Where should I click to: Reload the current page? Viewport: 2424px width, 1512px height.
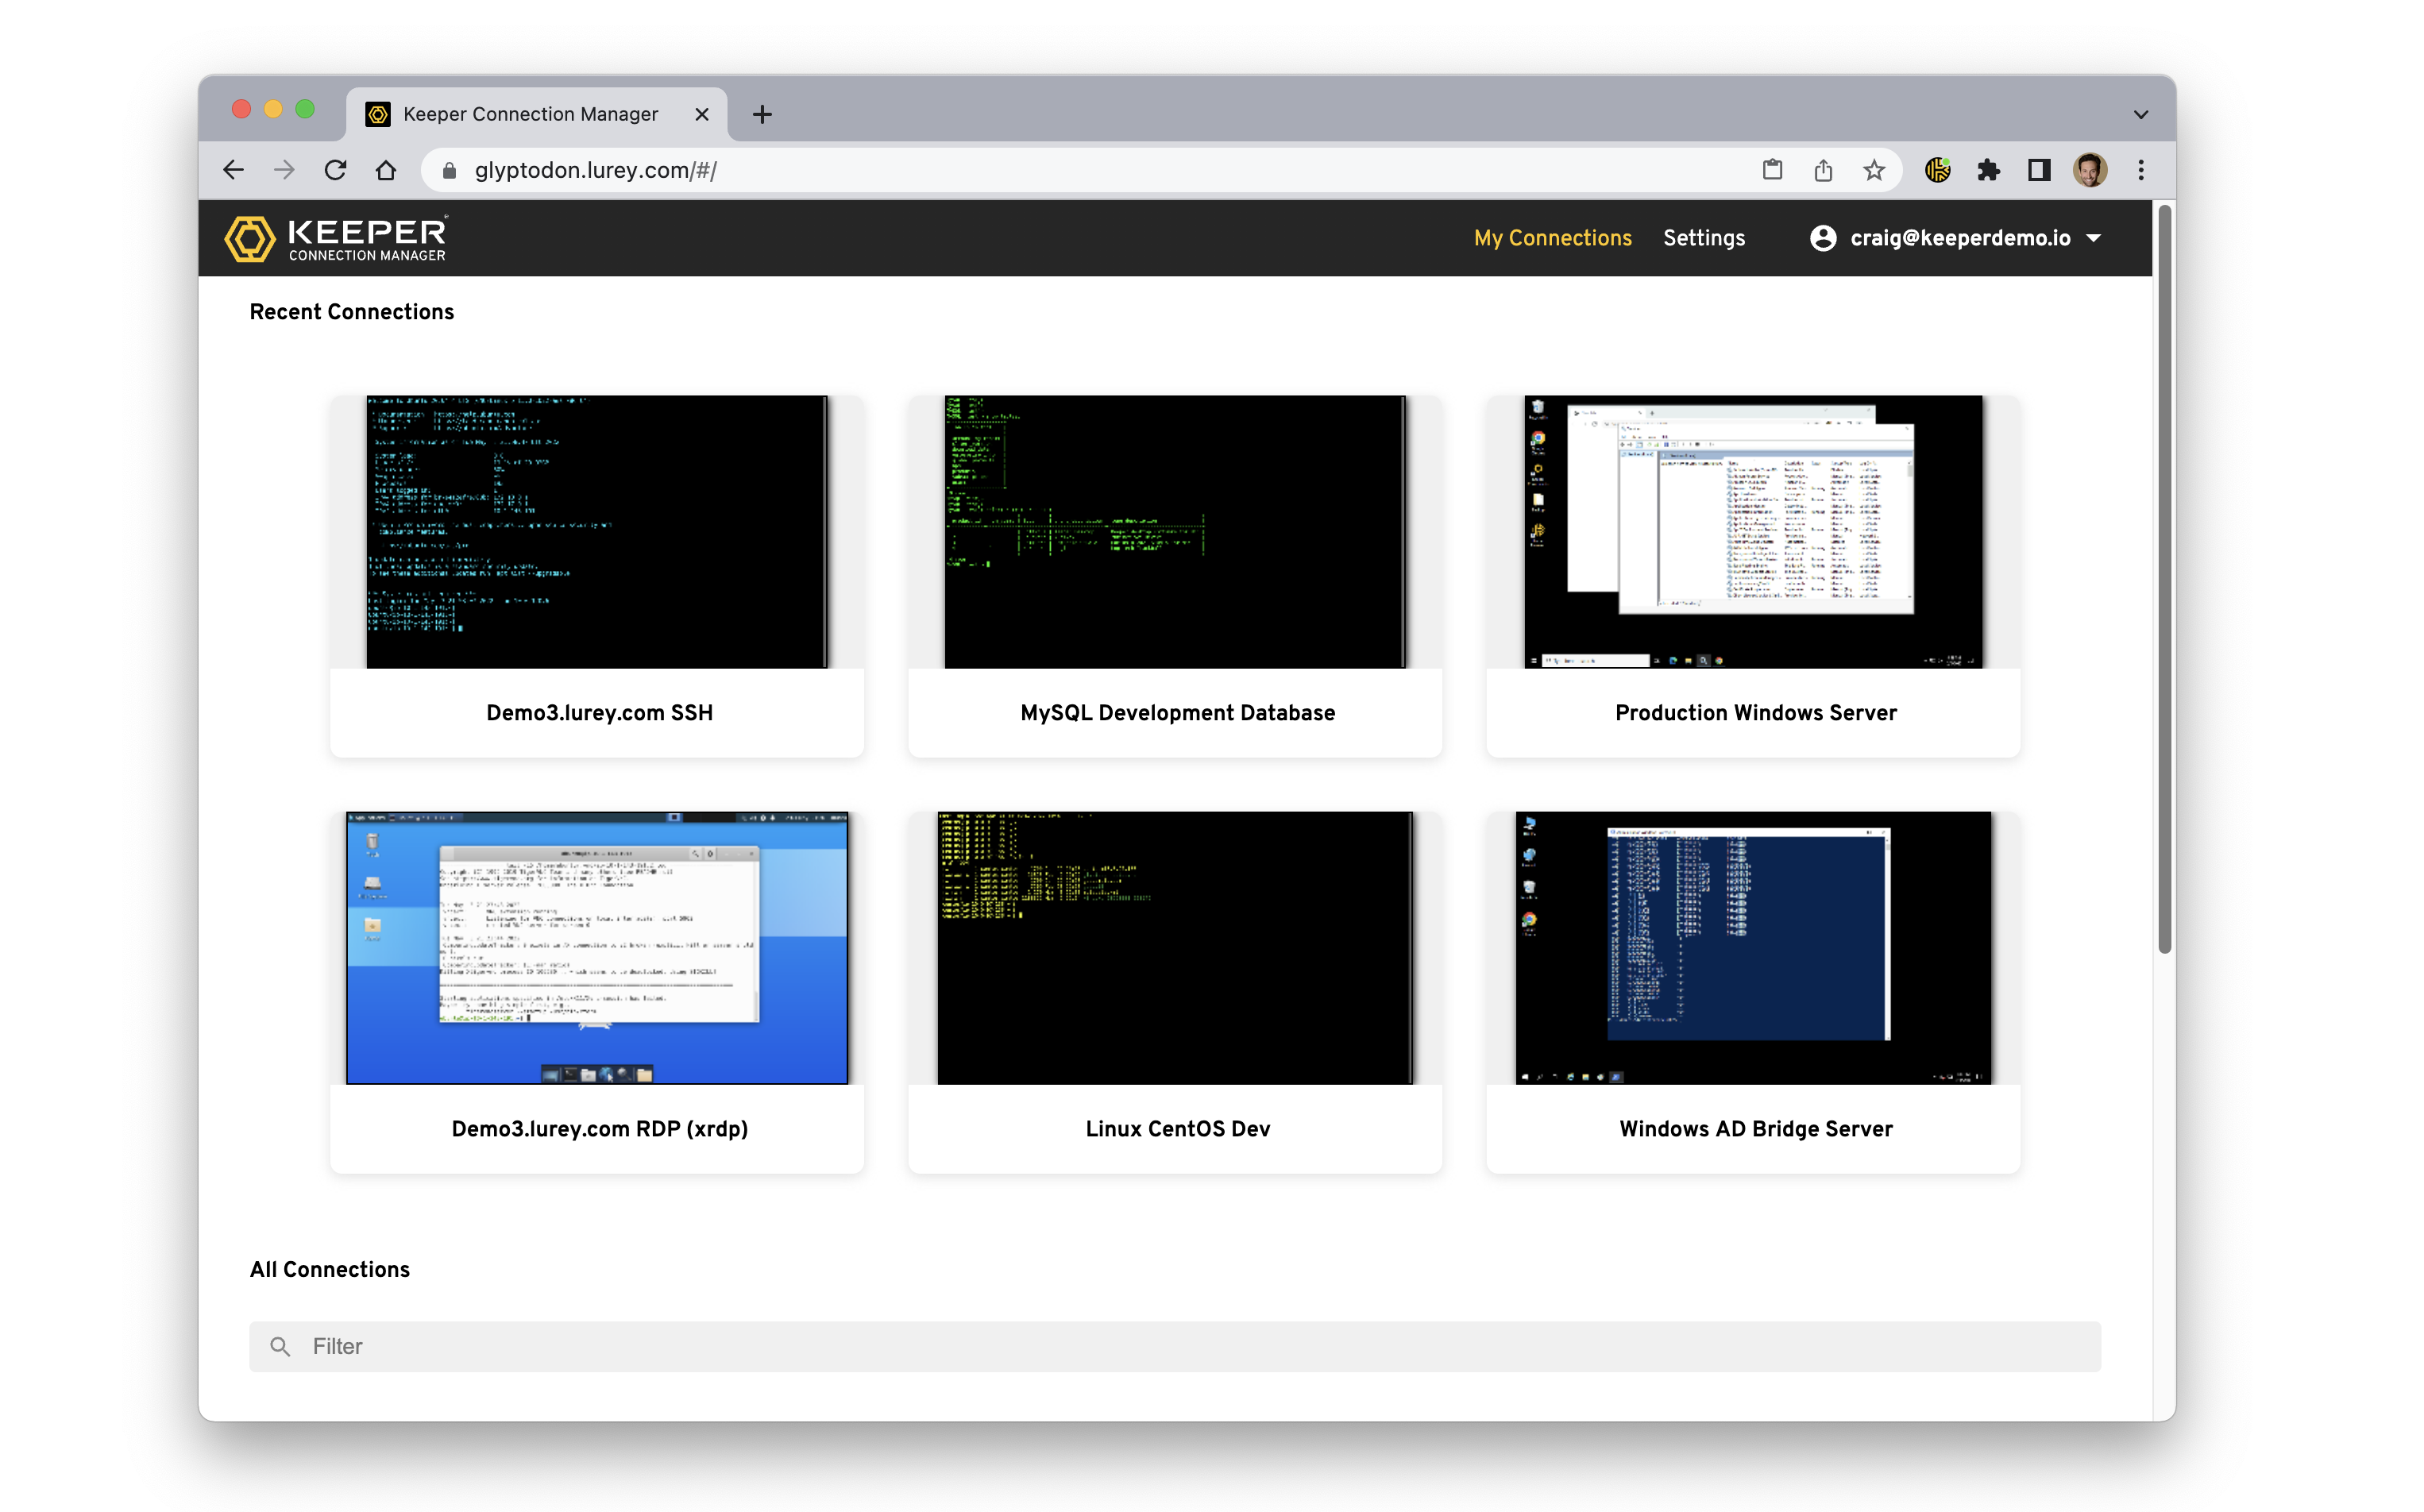tap(336, 170)
